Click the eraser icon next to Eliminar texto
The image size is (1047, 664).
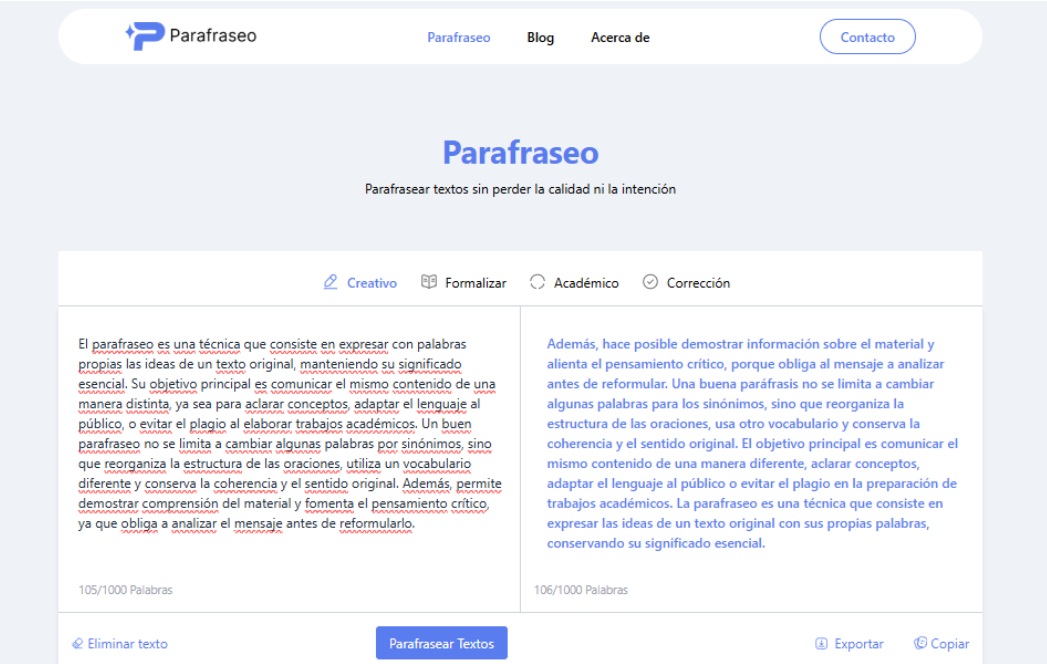[x=77, y=644]
